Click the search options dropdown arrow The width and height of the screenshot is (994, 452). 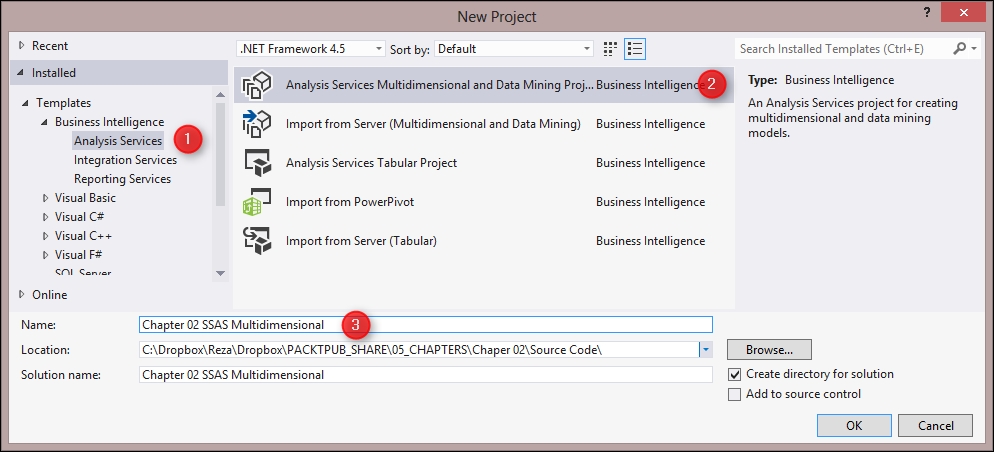point(974,49)
